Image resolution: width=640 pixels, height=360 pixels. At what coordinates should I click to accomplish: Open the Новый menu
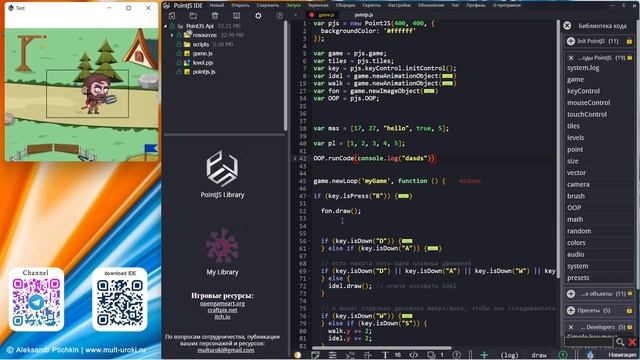(x=217, y=5)
